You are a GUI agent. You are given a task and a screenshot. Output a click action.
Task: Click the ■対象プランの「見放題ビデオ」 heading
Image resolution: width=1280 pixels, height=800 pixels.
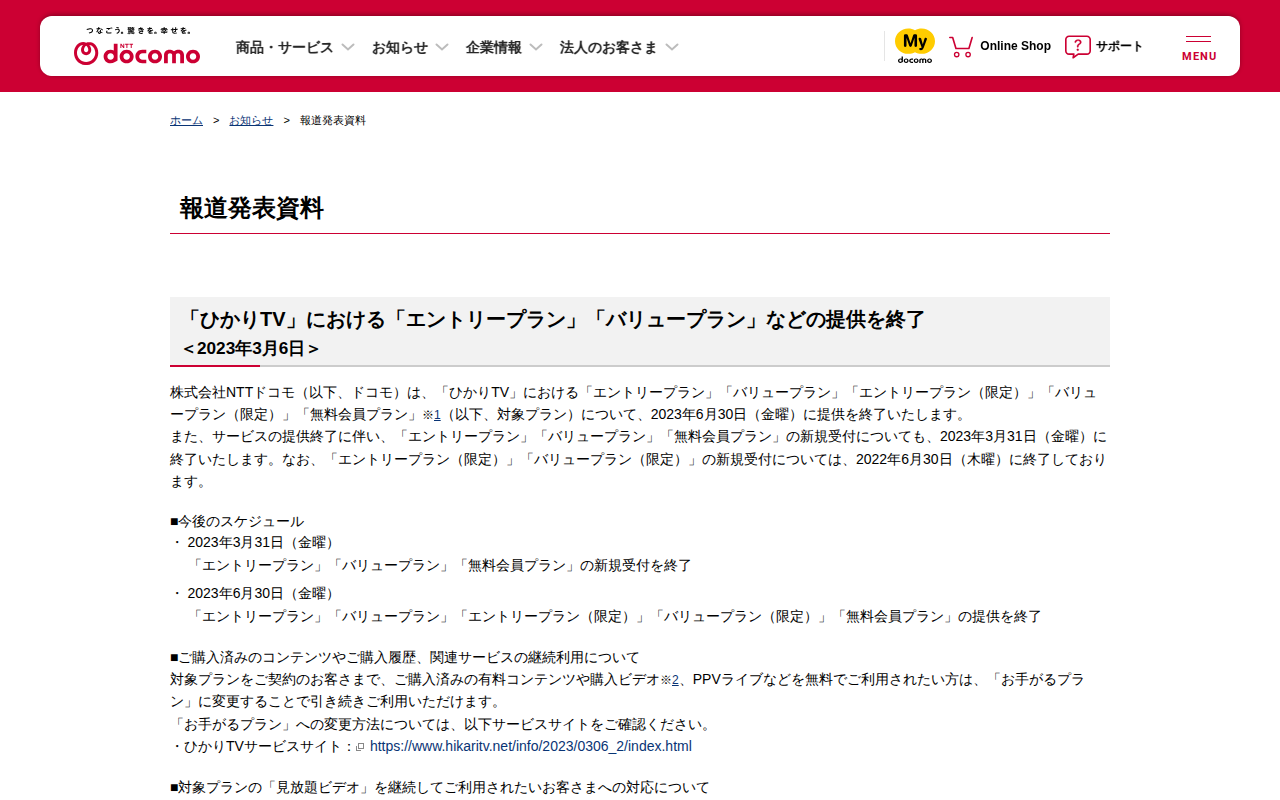click(440, 788)
